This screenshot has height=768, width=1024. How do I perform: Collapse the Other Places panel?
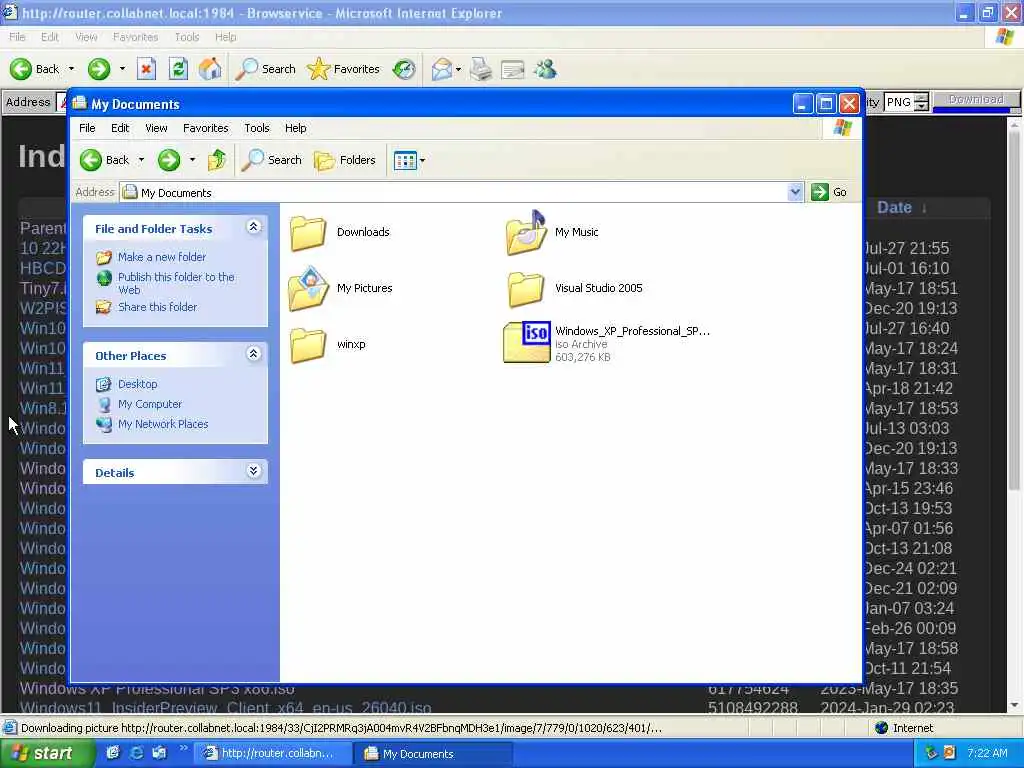pos(253,354)
